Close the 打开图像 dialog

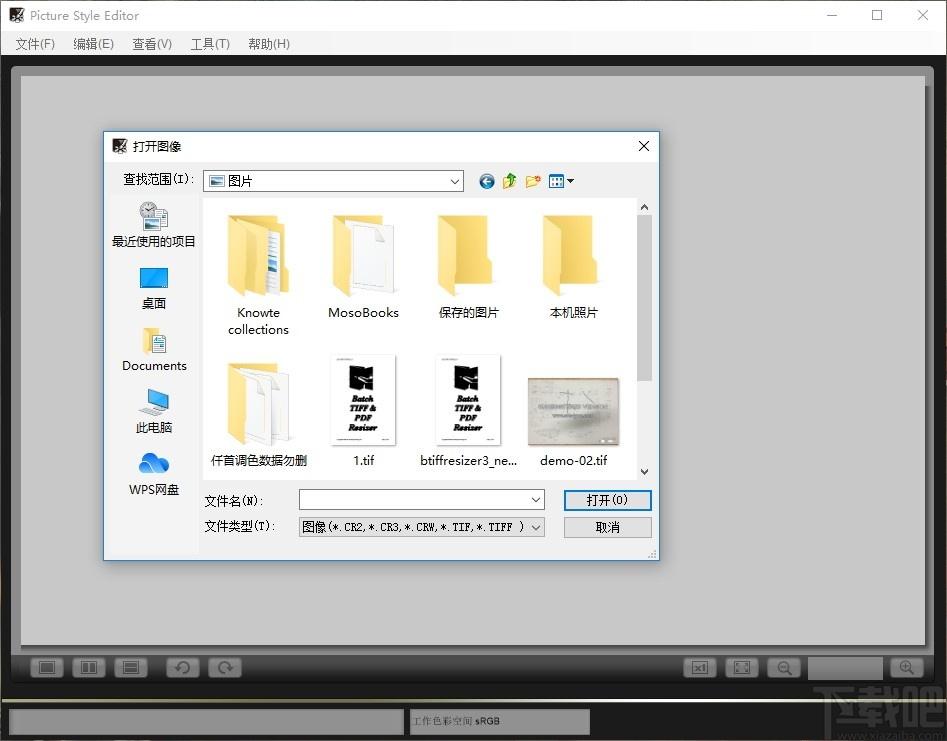coord(644,146)
